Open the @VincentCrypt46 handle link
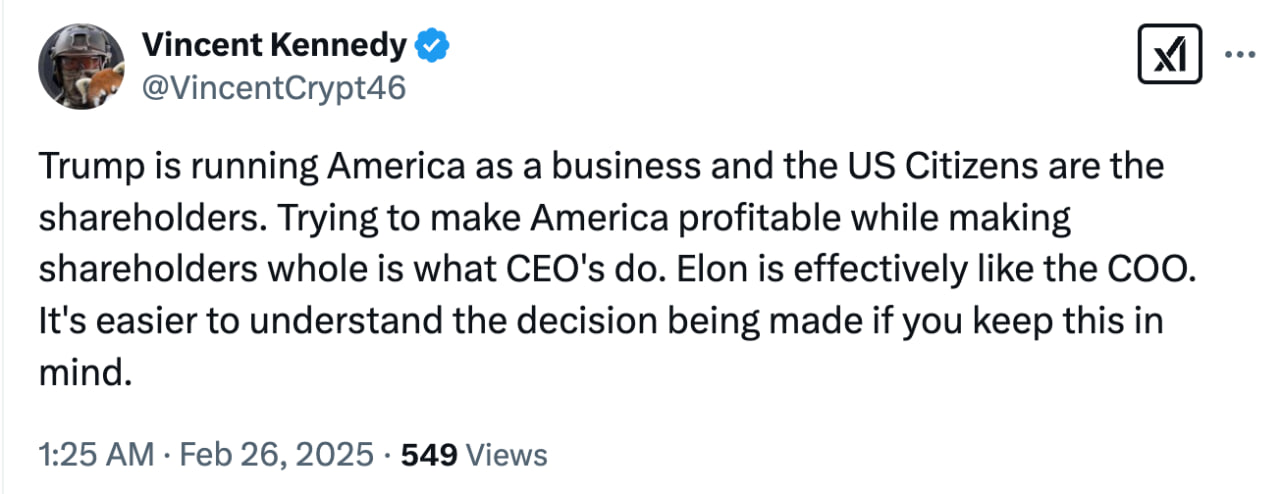1280x494 pixels. tap(274, 88)
